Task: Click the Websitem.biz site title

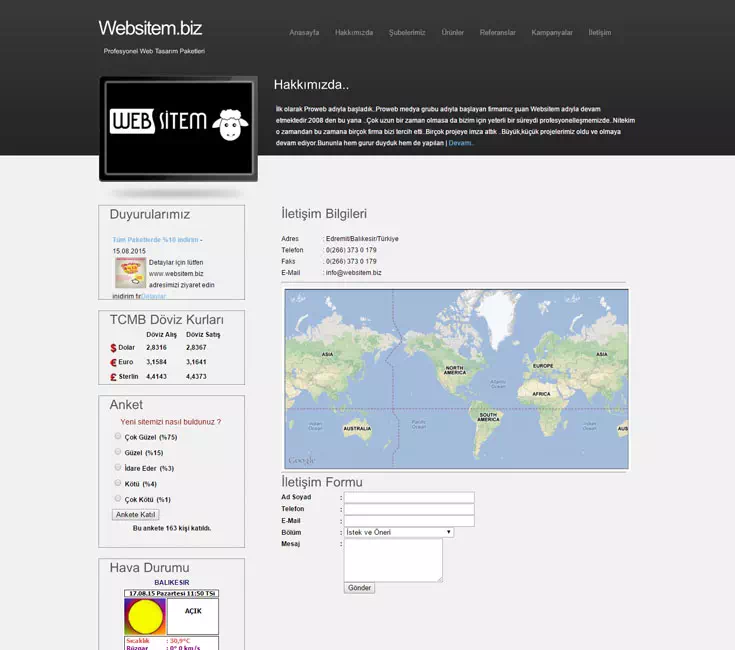Action: pos(150,28)
